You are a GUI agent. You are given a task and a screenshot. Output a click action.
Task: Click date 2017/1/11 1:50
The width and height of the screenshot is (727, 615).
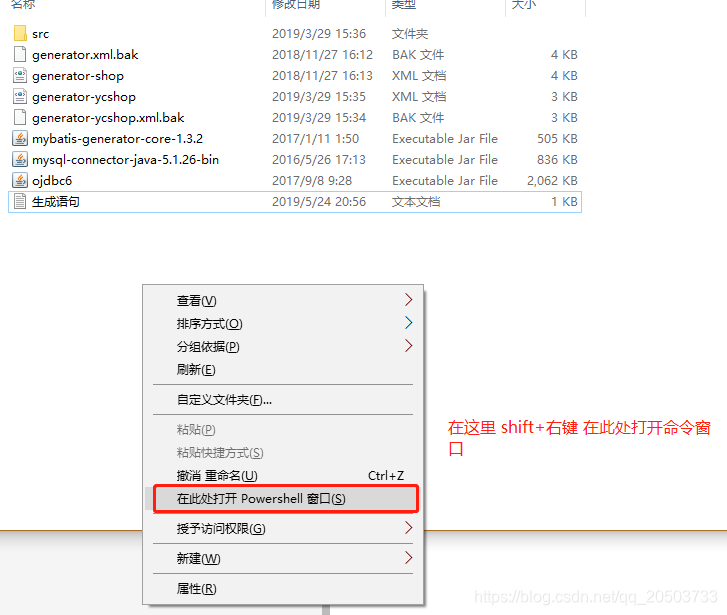click(x=315, y=139)
